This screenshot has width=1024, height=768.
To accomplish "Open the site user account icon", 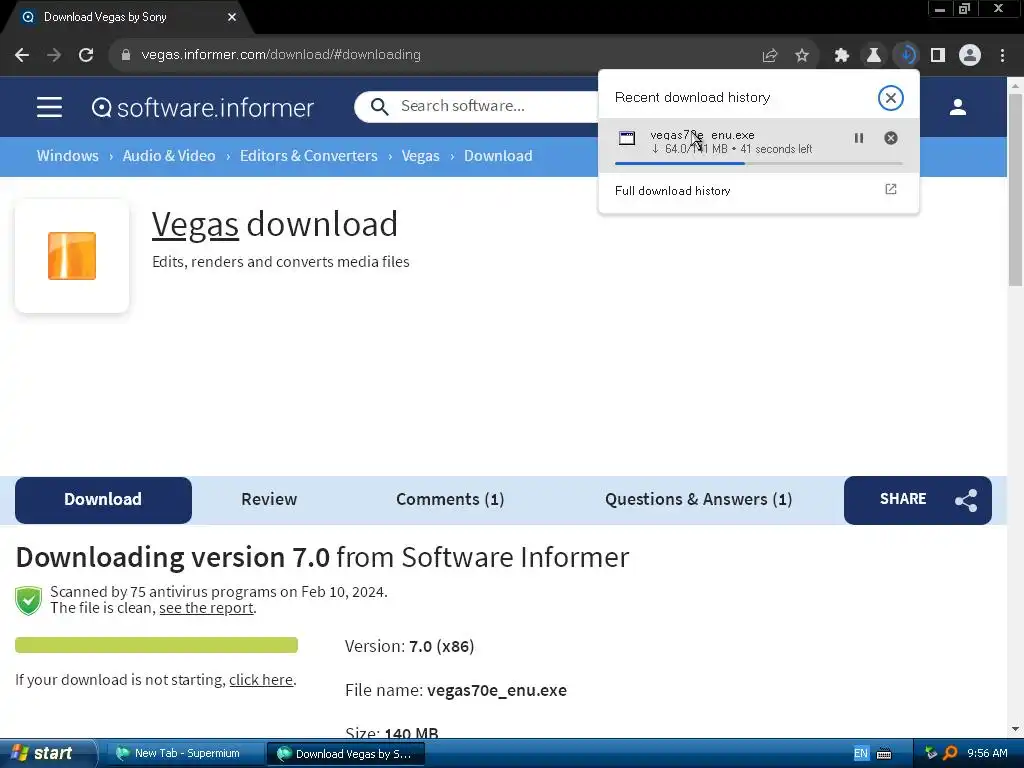I will pos(957,107).
